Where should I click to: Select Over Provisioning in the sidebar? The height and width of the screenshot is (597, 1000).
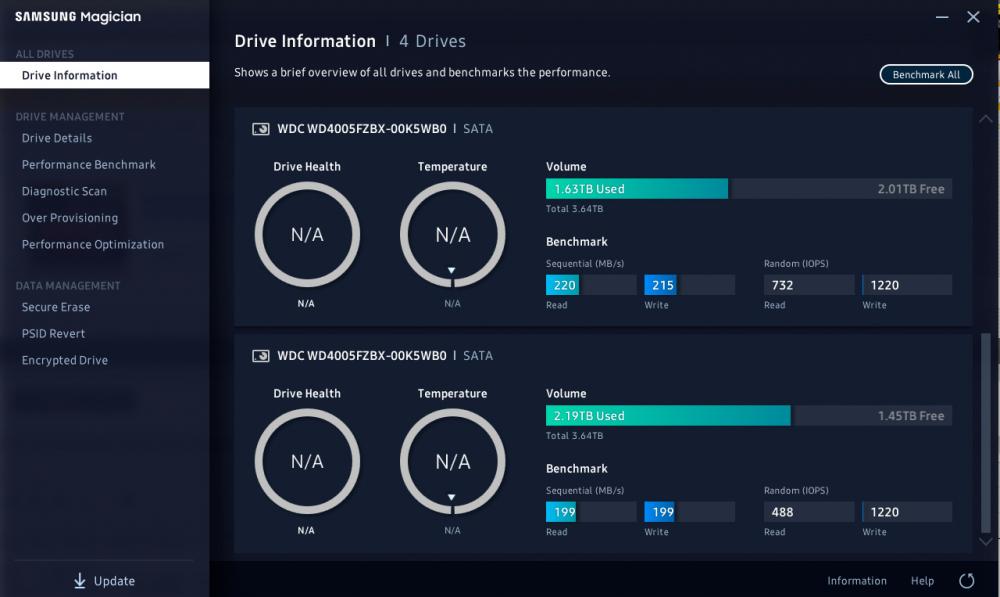tap(70, 218)
